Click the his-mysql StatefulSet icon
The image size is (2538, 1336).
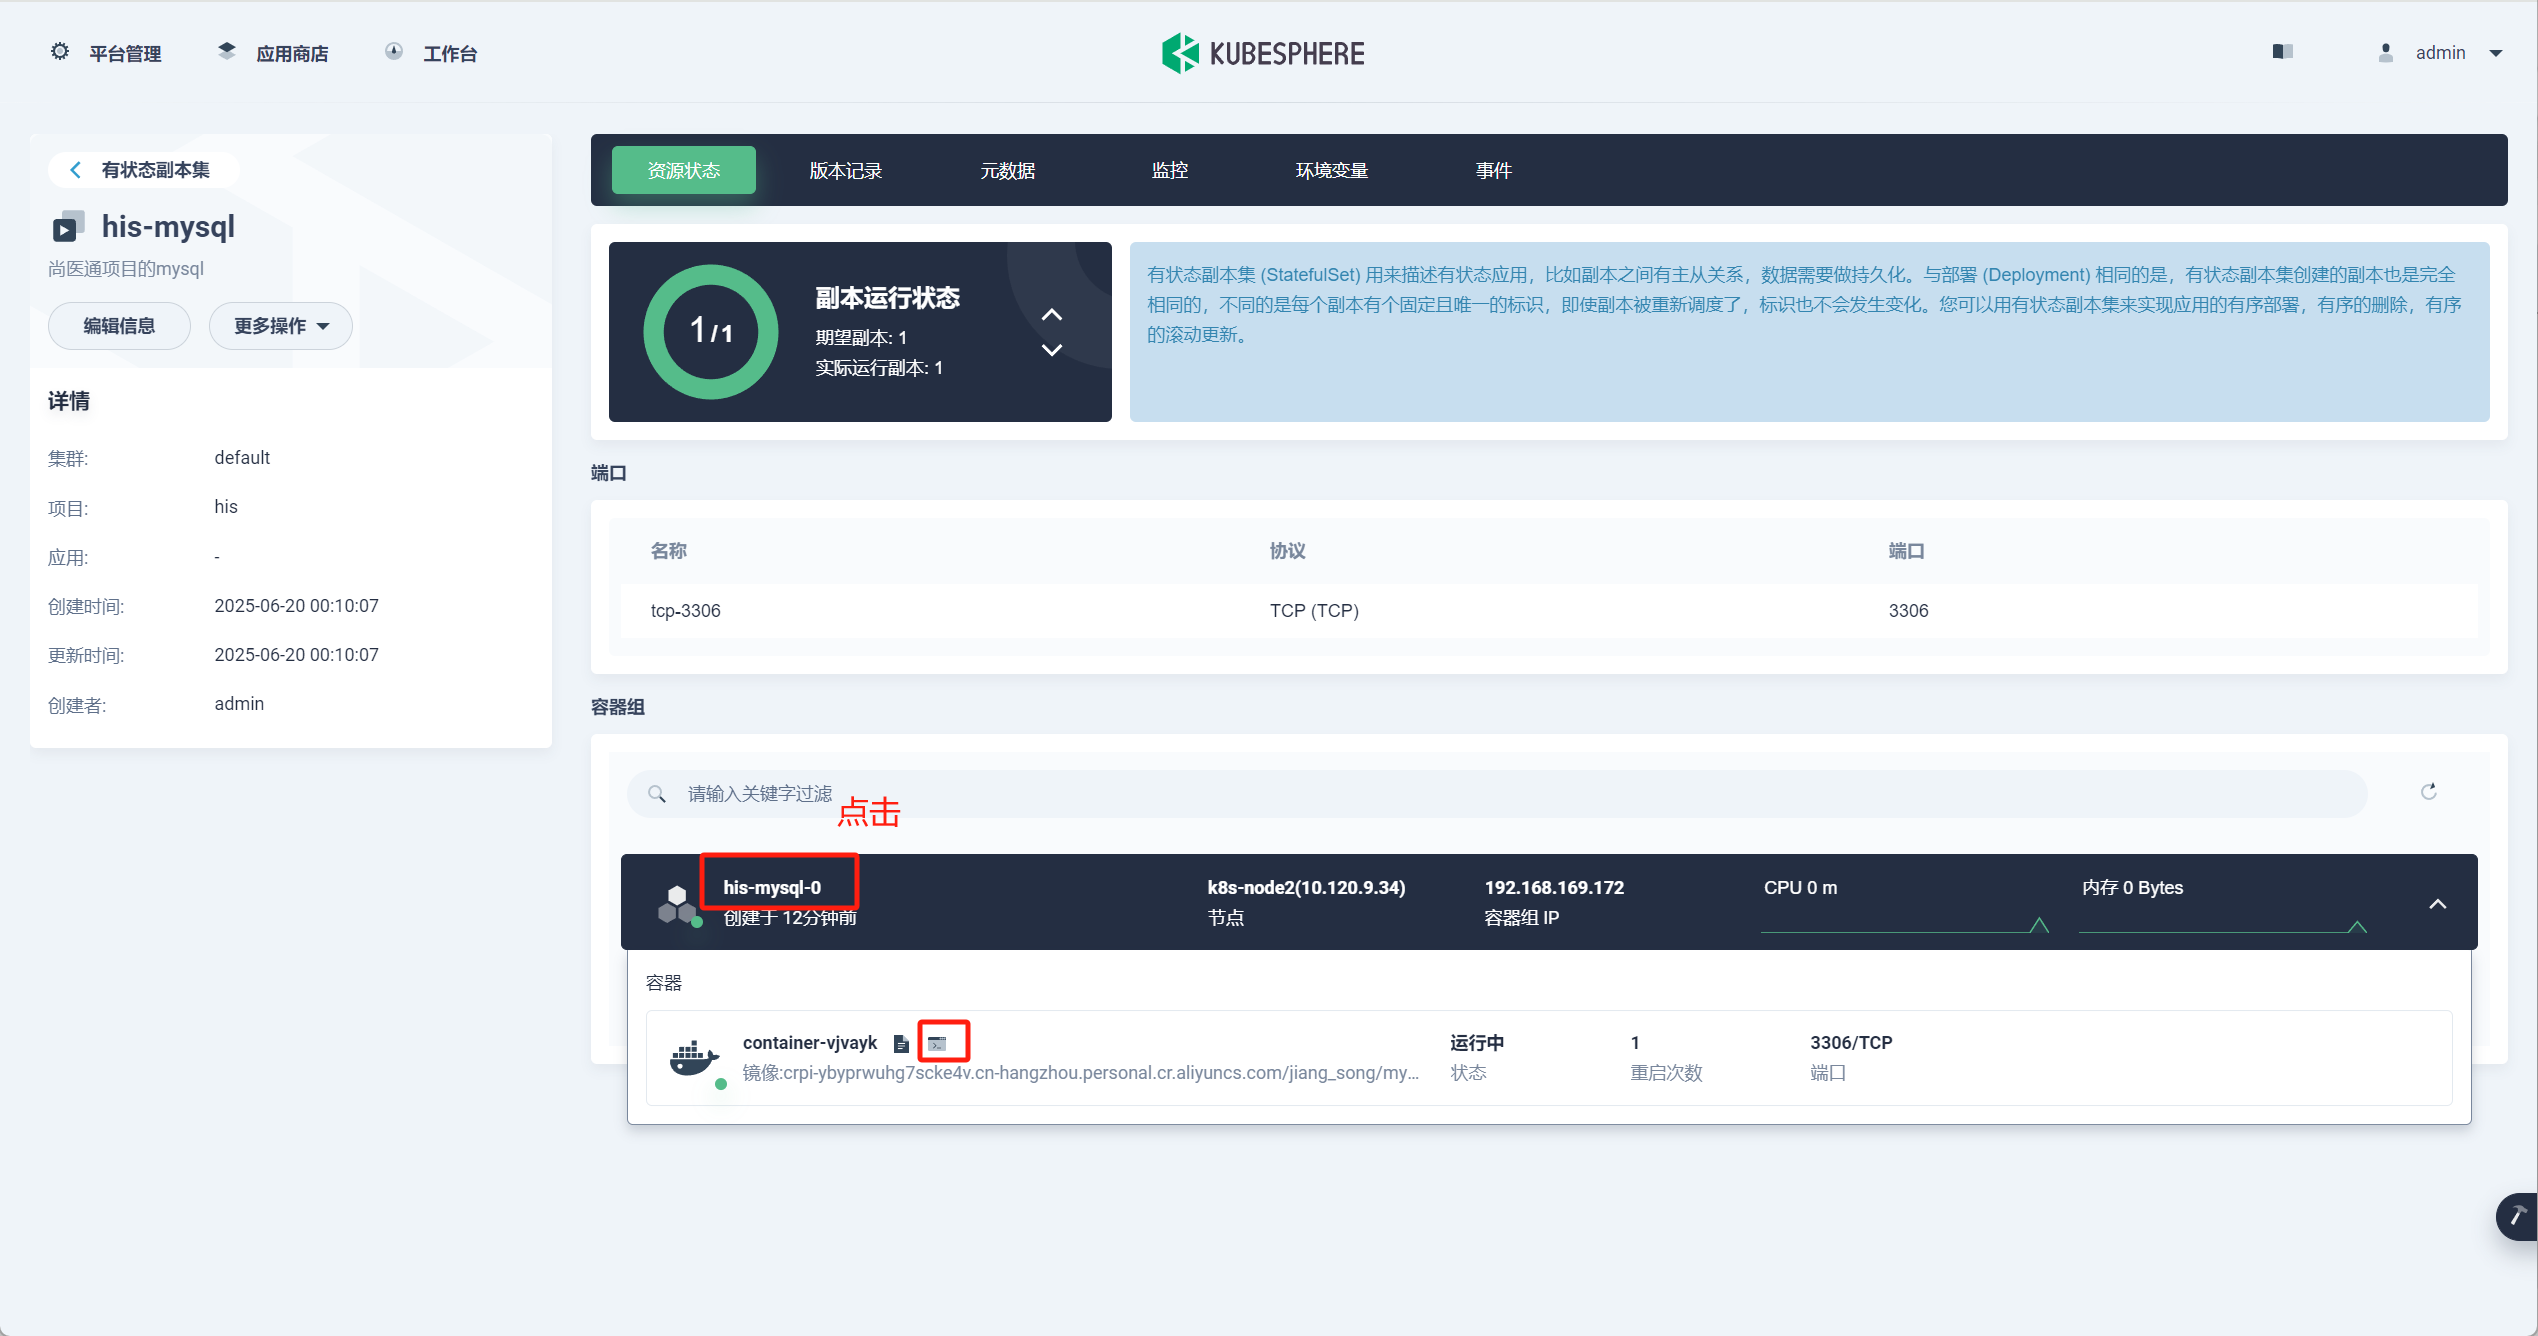[68, 227]
